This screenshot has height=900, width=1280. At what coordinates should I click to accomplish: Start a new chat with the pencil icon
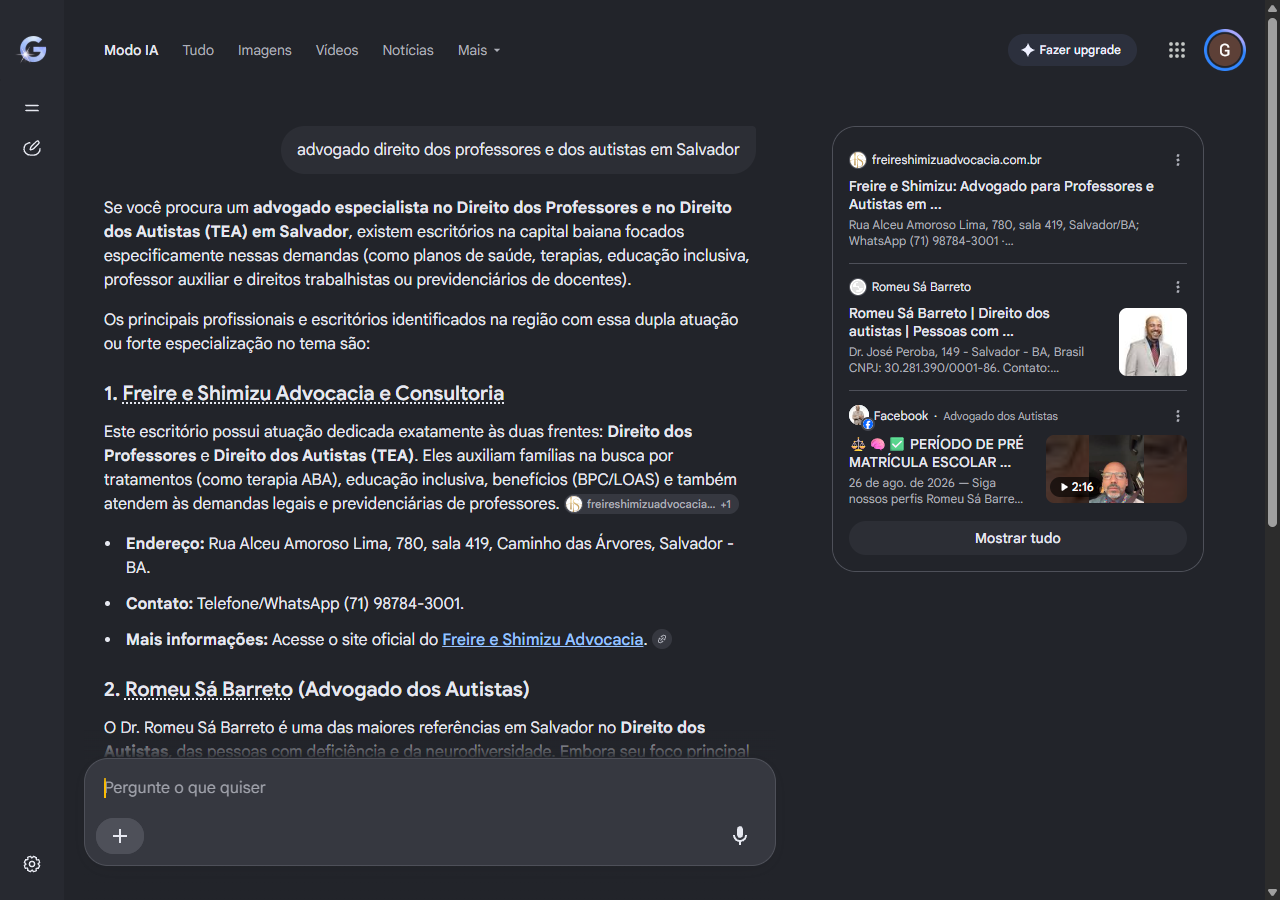coord(32,149)
